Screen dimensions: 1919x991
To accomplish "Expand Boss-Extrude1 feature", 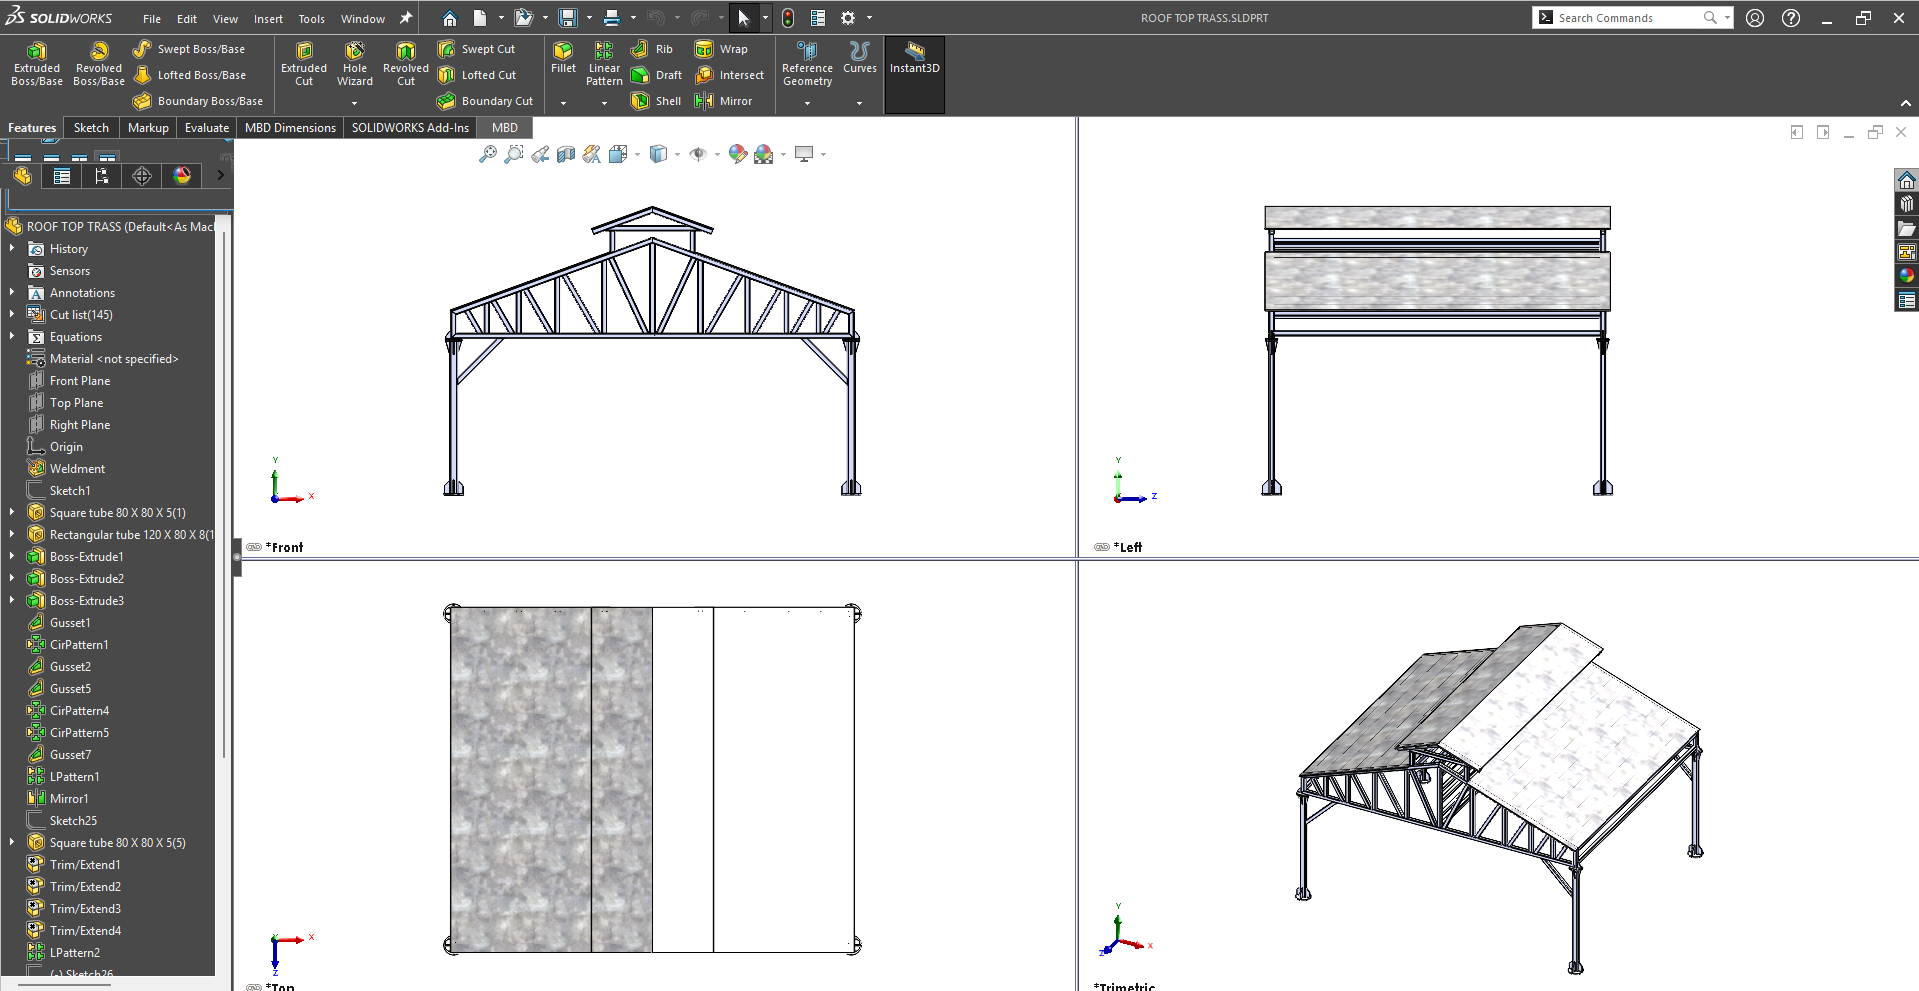I will pyautogui.click(x=12, y=556).
